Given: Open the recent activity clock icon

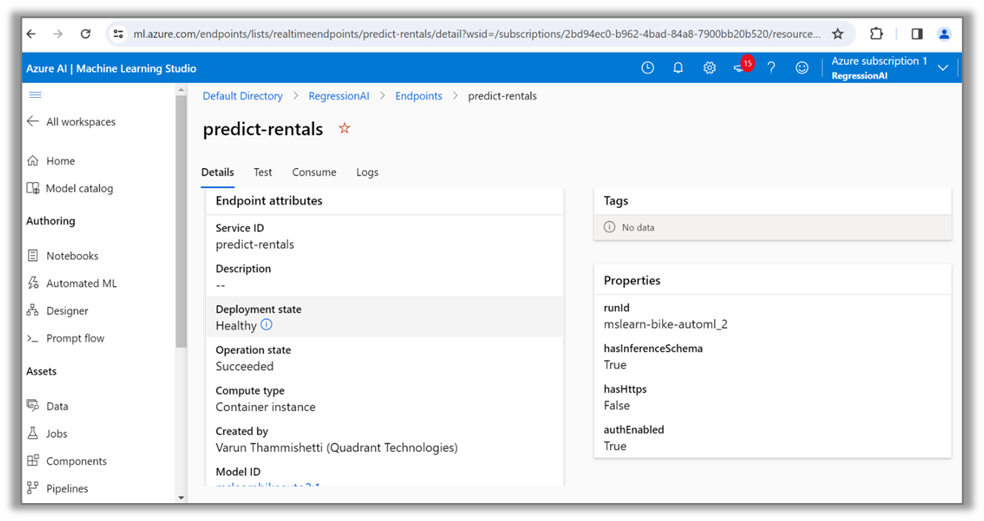Looking at the screenshot, I should (x=648, y=68).
